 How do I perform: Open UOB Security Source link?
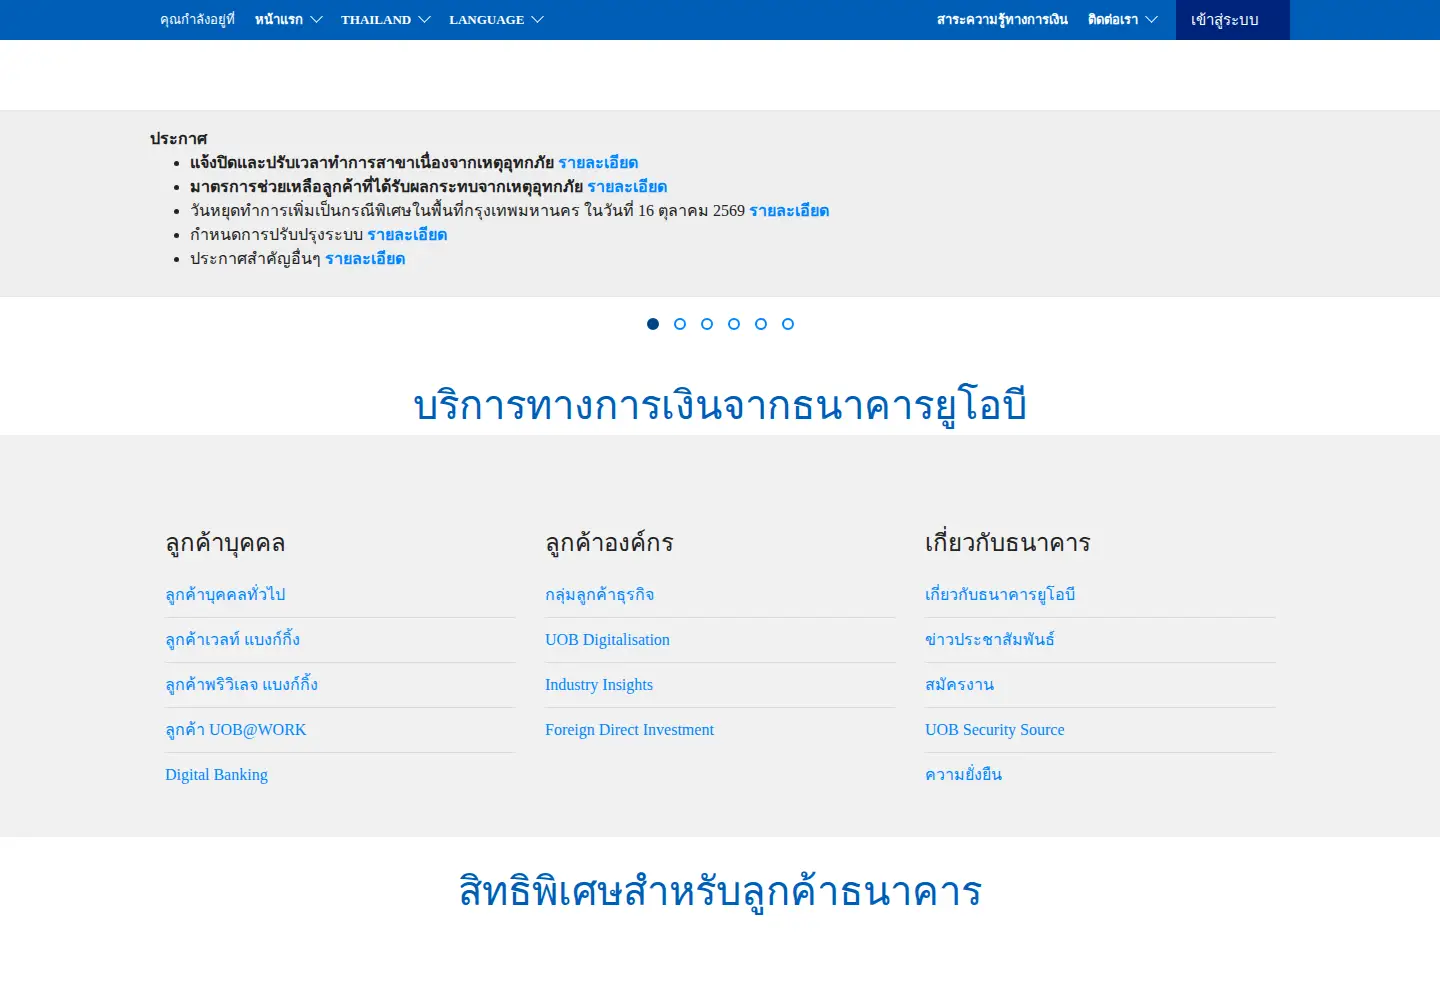coord(994,730)
